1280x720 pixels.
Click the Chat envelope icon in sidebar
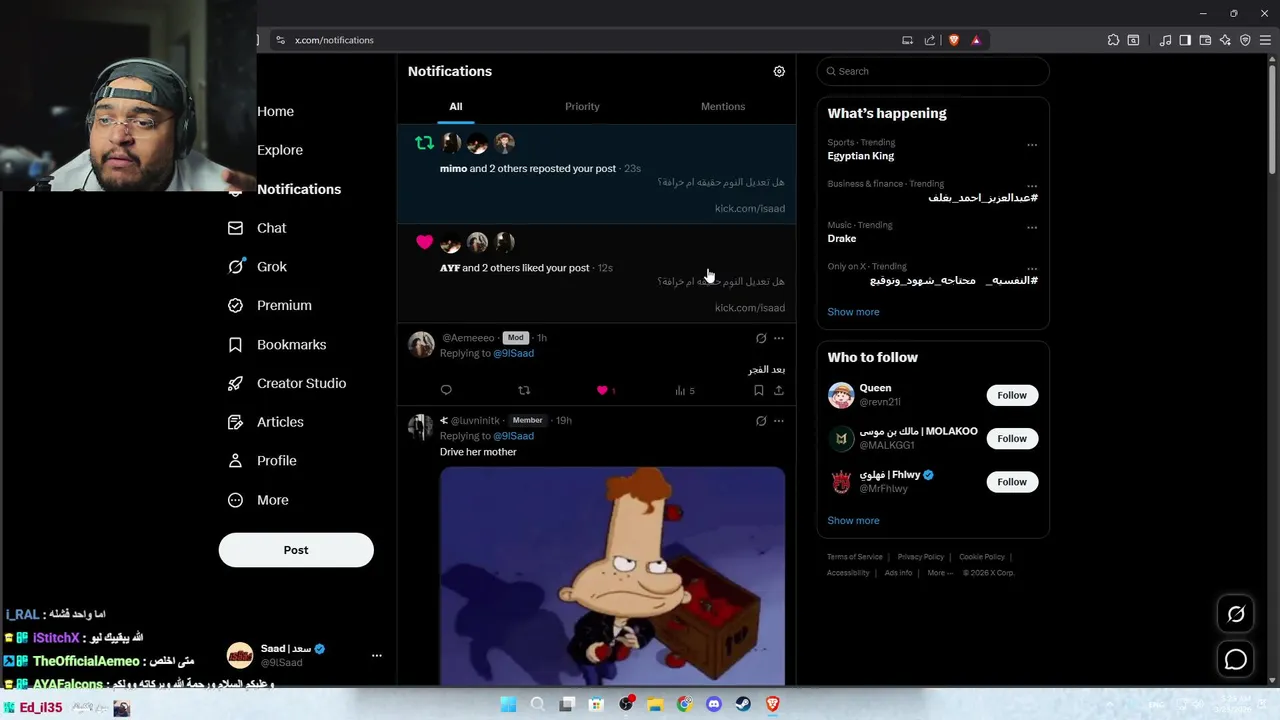tap(235, 228)
